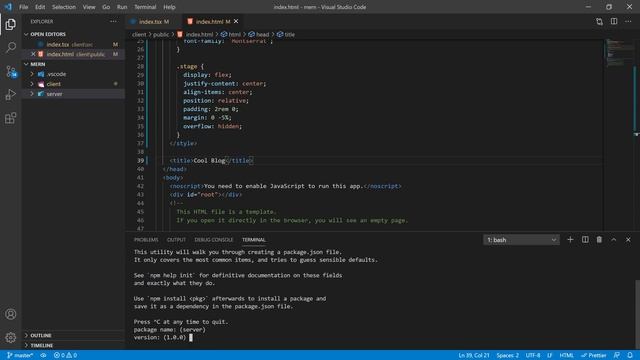This screenshot has width=640, height=360.
Task: Open the terminal selector dropdown 1: bash
Action: tap(521, 240)
